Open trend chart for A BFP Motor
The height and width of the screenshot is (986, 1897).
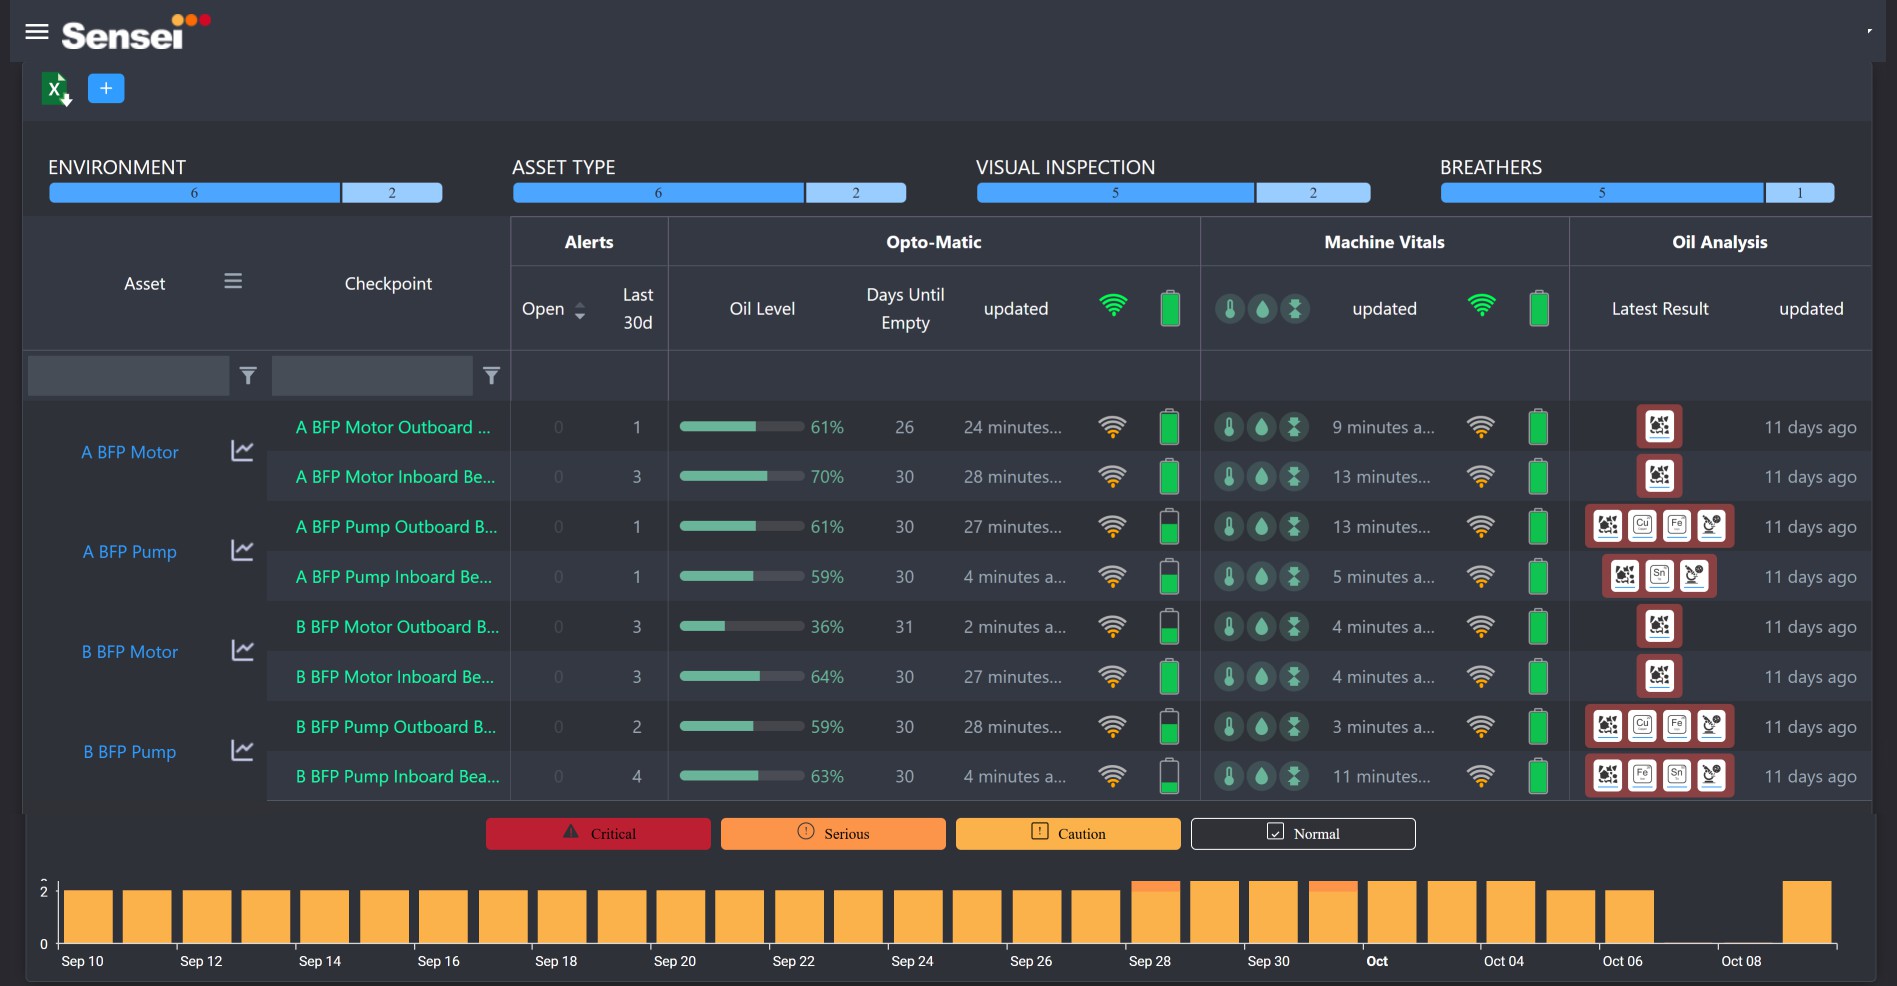pyautogui.click(x=242, y=451)
